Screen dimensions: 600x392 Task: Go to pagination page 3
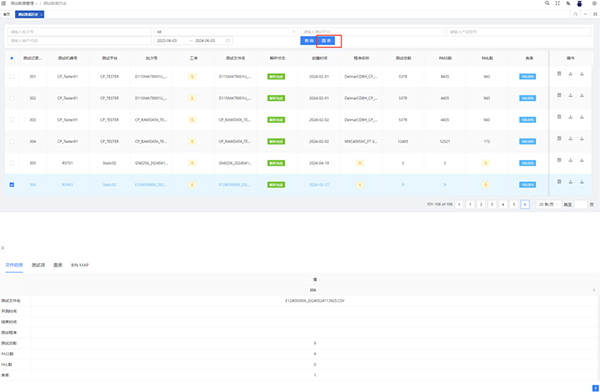click(492, 204)
